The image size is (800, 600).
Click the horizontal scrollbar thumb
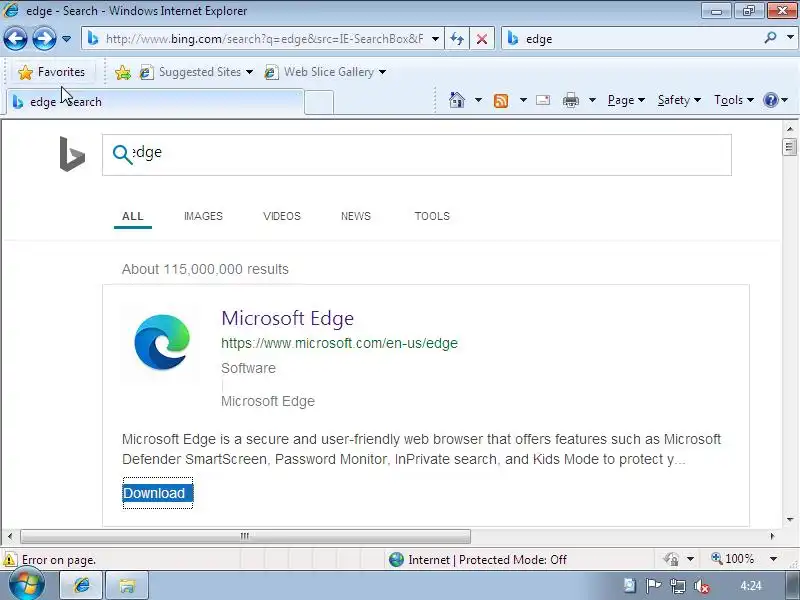(245, 536)
